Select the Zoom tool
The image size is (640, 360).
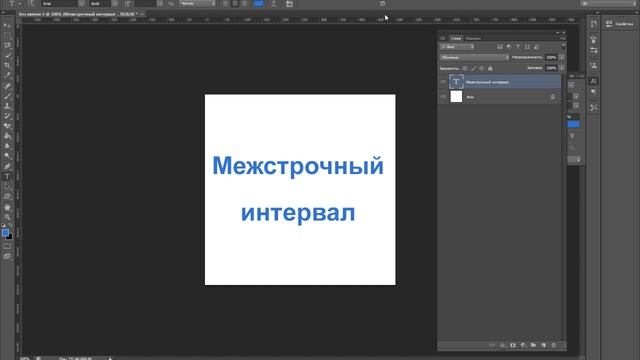[x=7, y=217]
